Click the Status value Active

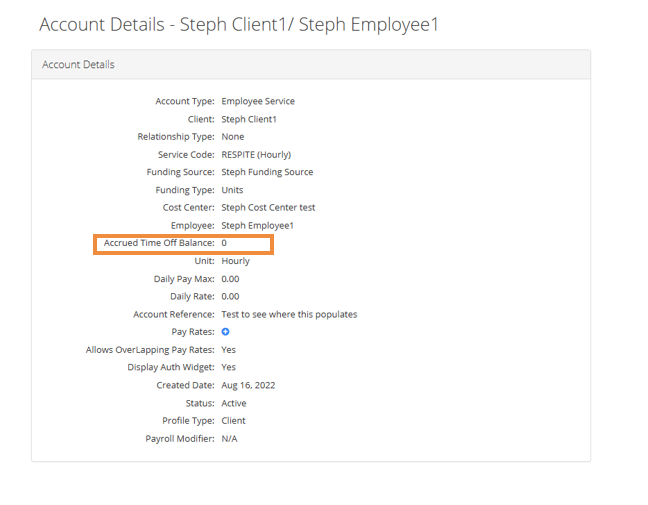coord(234,403)
